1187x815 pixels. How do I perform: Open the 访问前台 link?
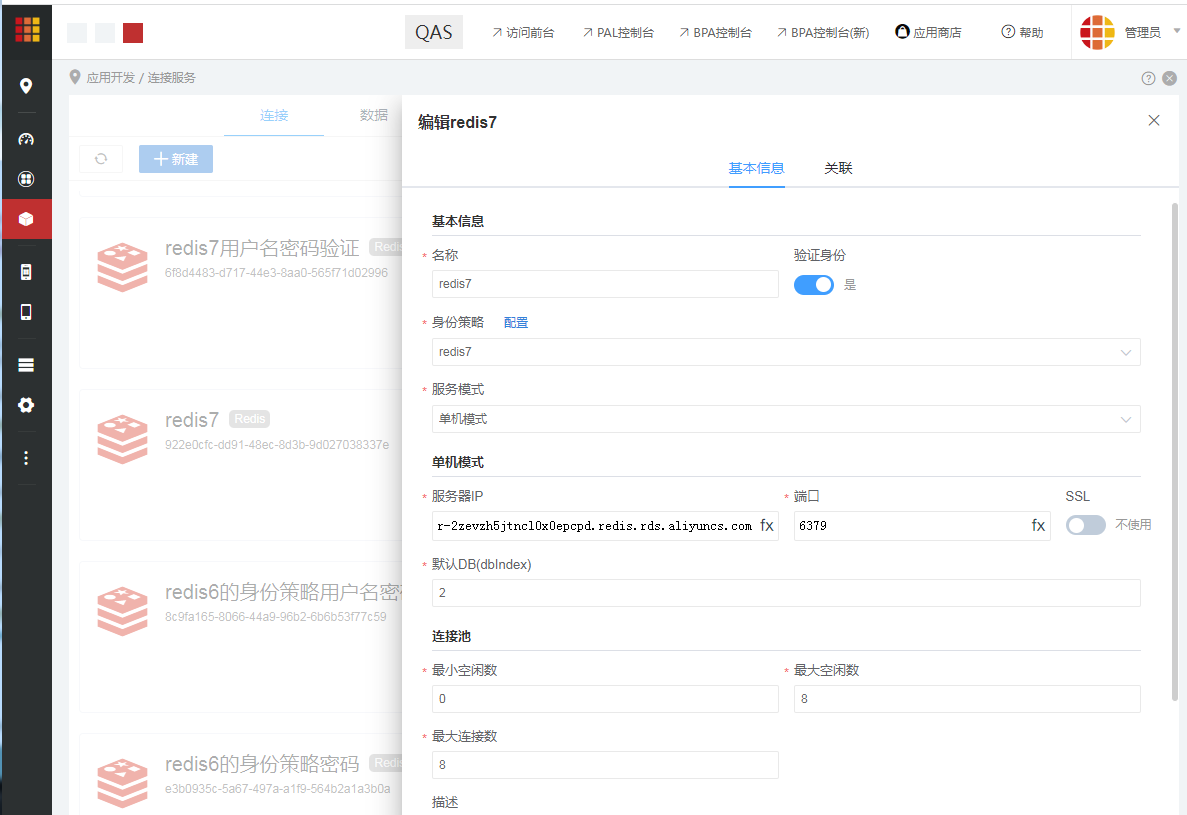coord(523,33)
